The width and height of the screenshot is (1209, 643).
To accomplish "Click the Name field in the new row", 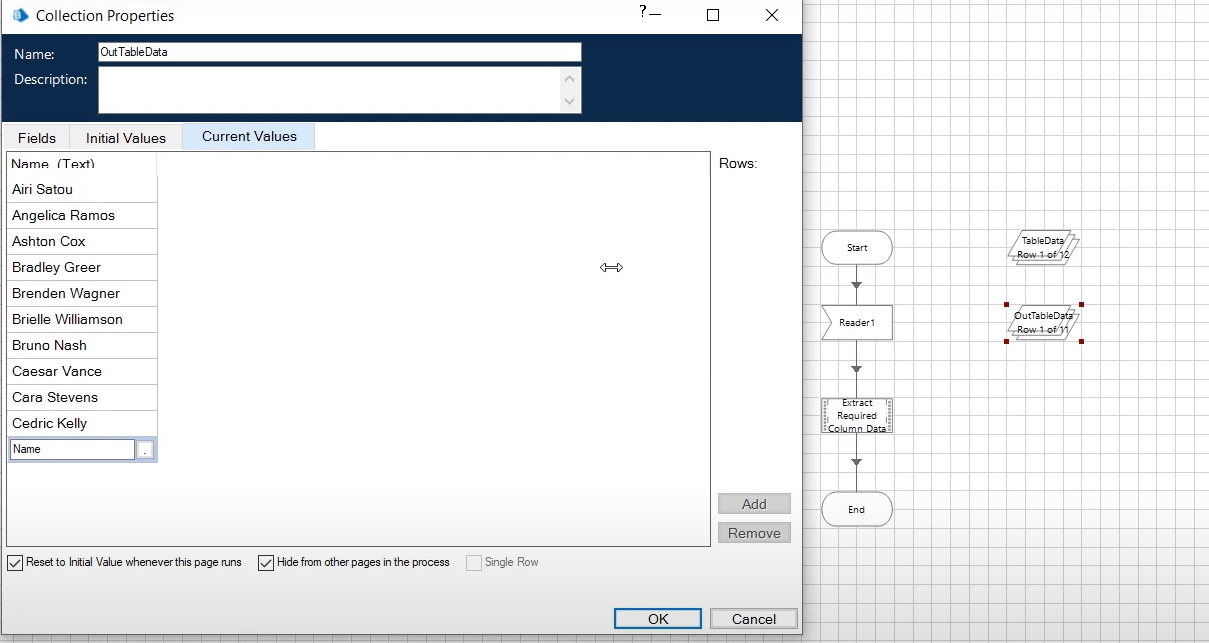I will (x=72, y=450).
